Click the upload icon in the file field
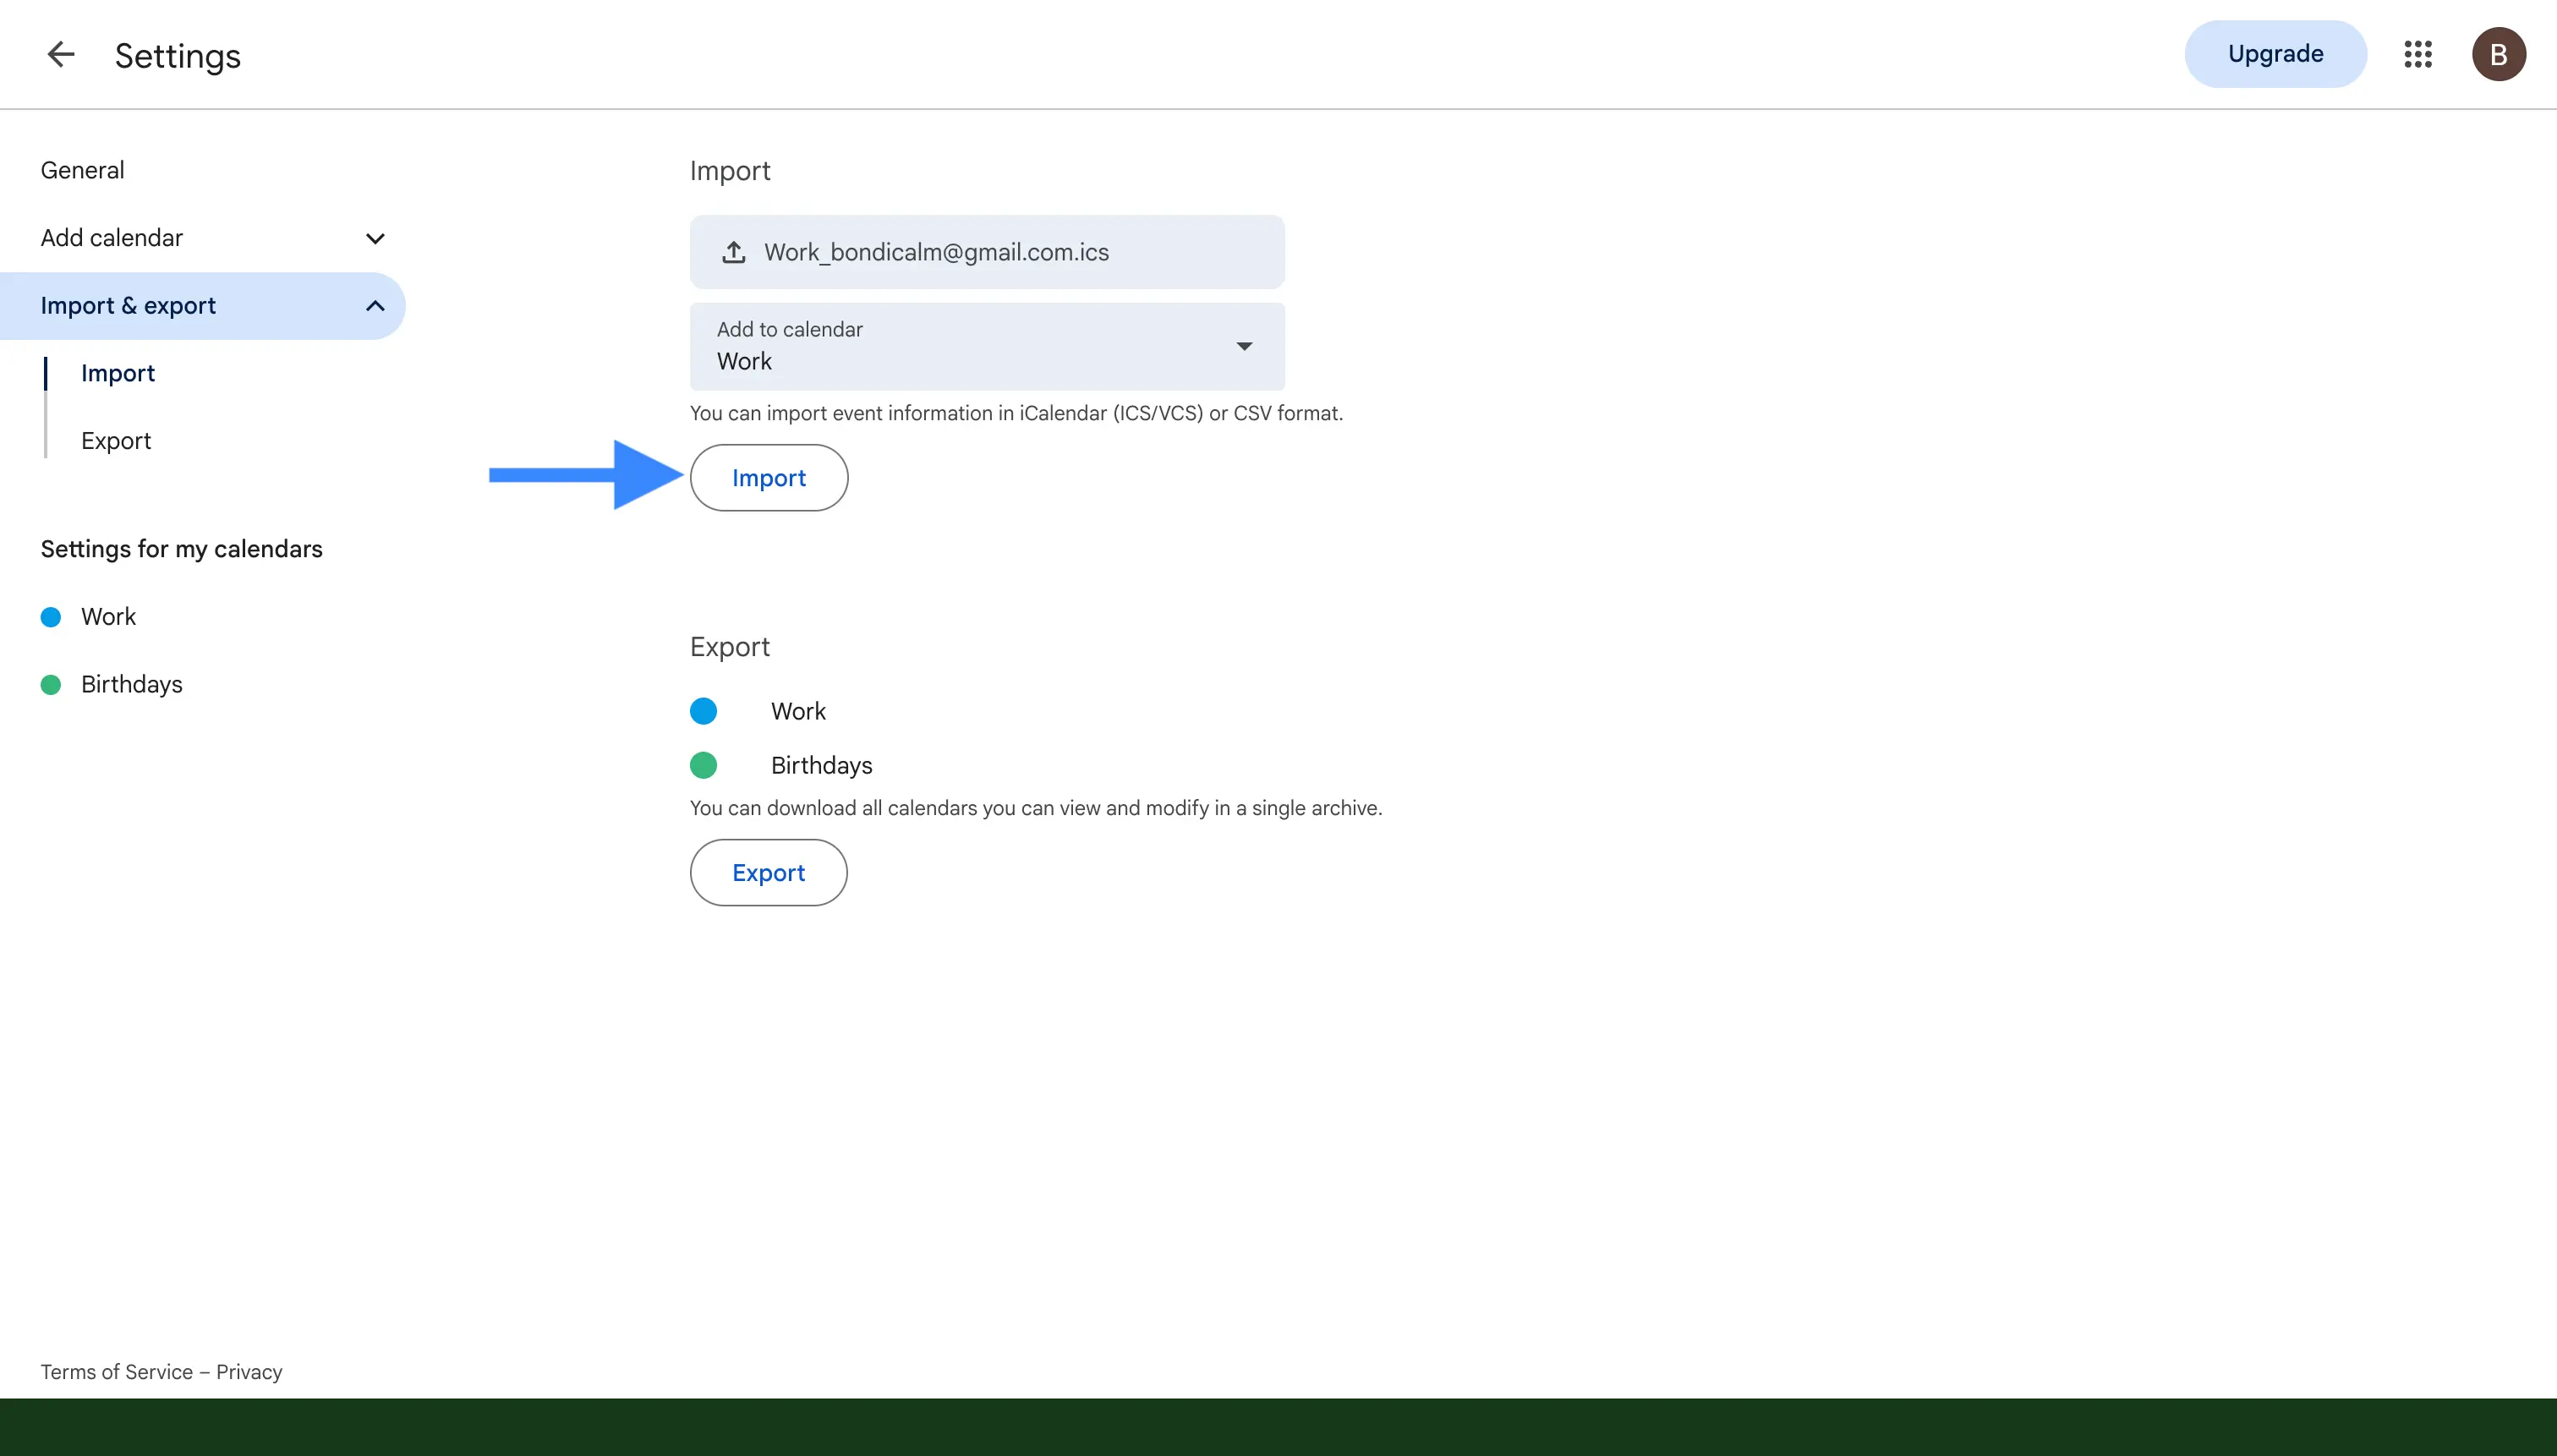Image resolution: width=2557 pixels, height=1456 pixels. pos(733,252)
